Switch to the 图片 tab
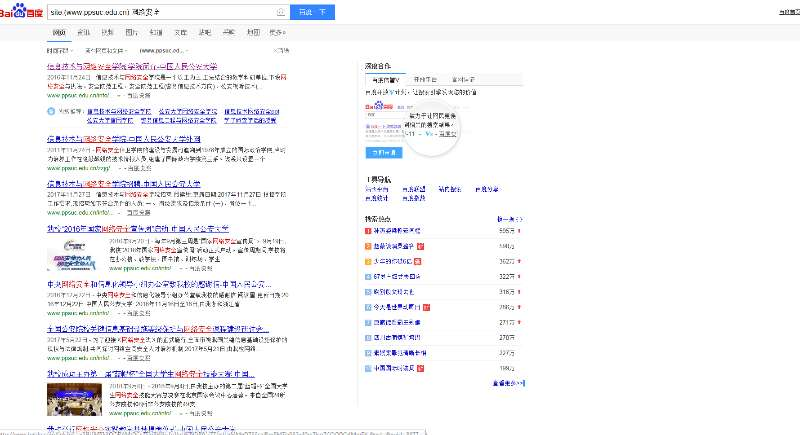 (132, 32)
